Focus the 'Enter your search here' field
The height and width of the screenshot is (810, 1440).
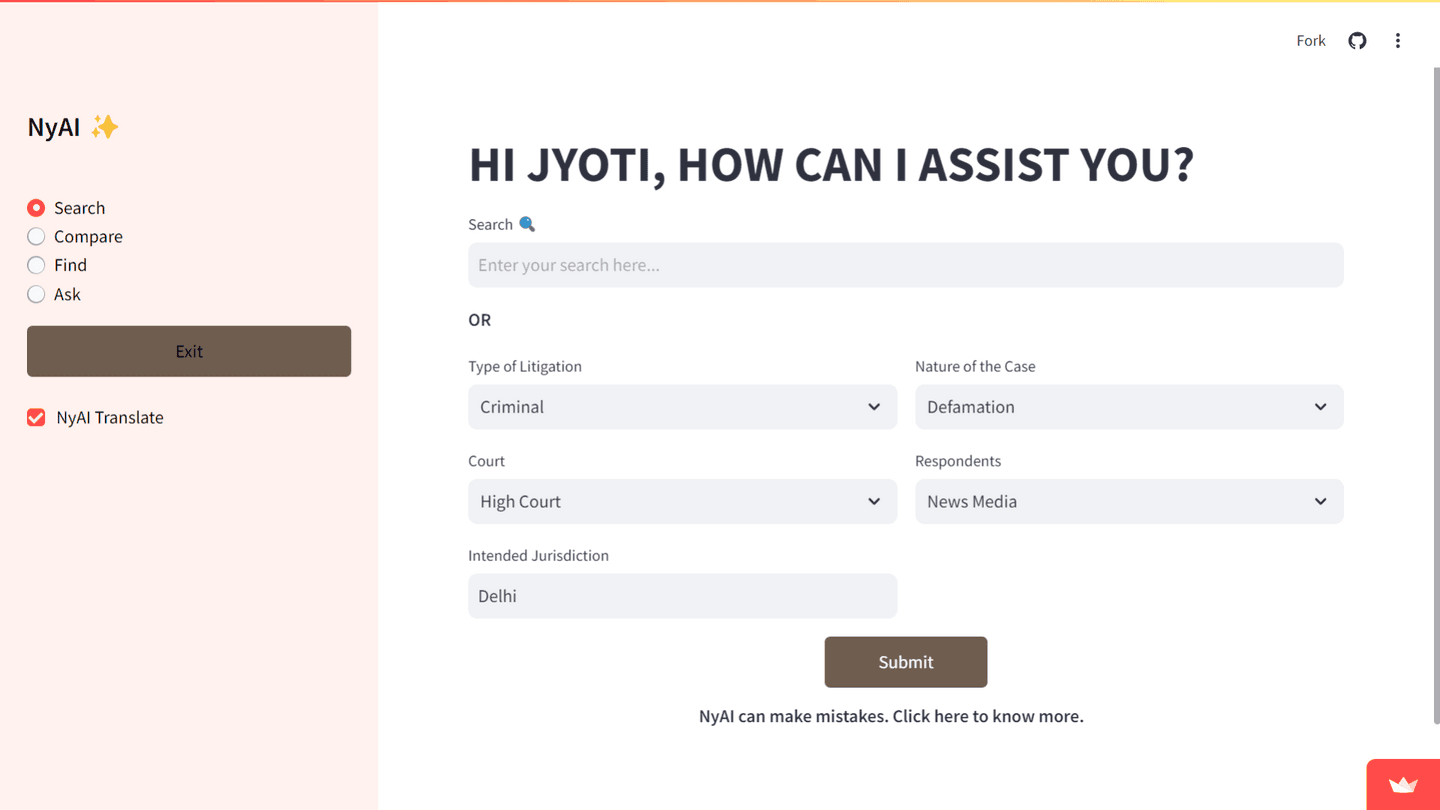pos(906,265)
